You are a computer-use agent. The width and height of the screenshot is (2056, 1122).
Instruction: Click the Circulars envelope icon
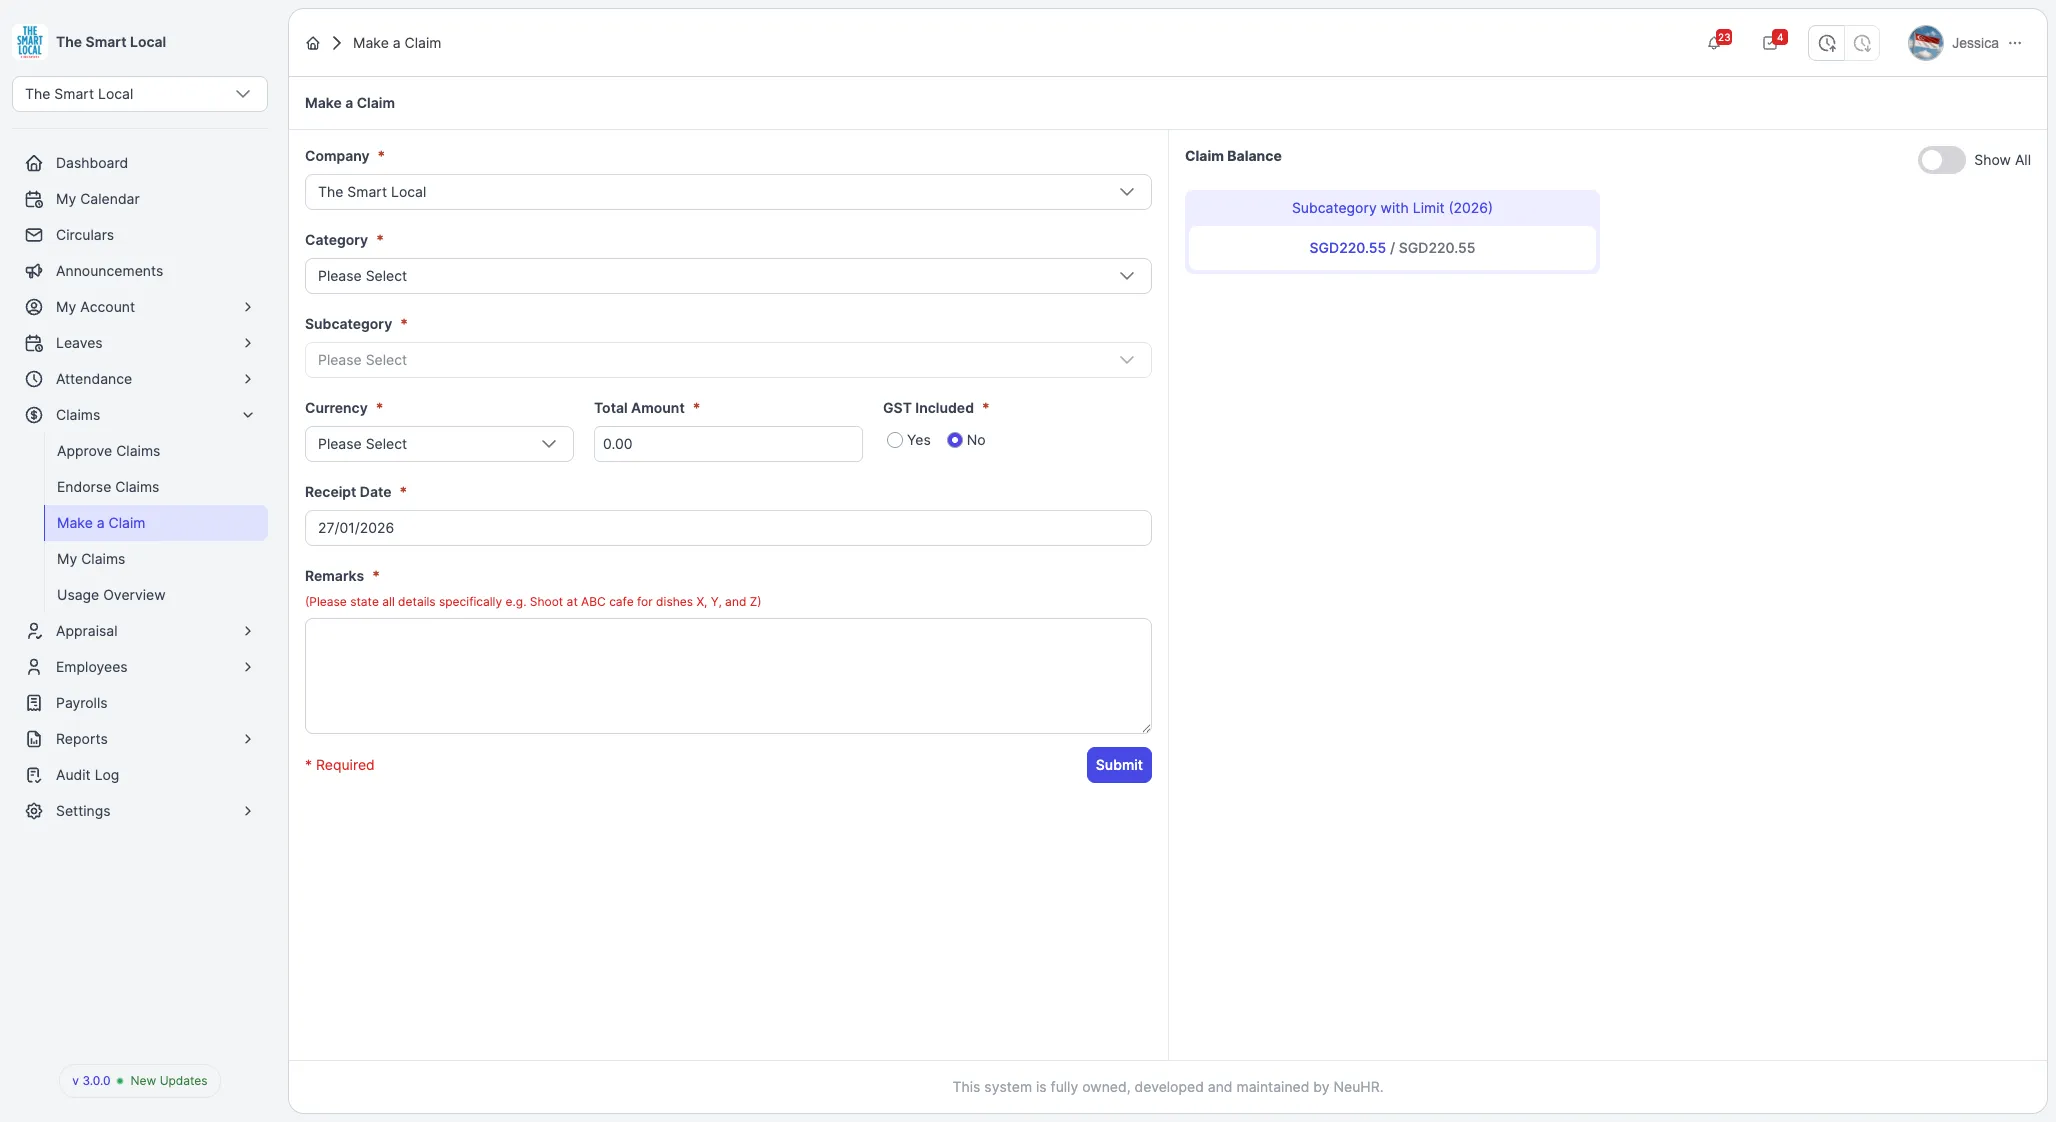pyautogui.click(x=34, y=235)
